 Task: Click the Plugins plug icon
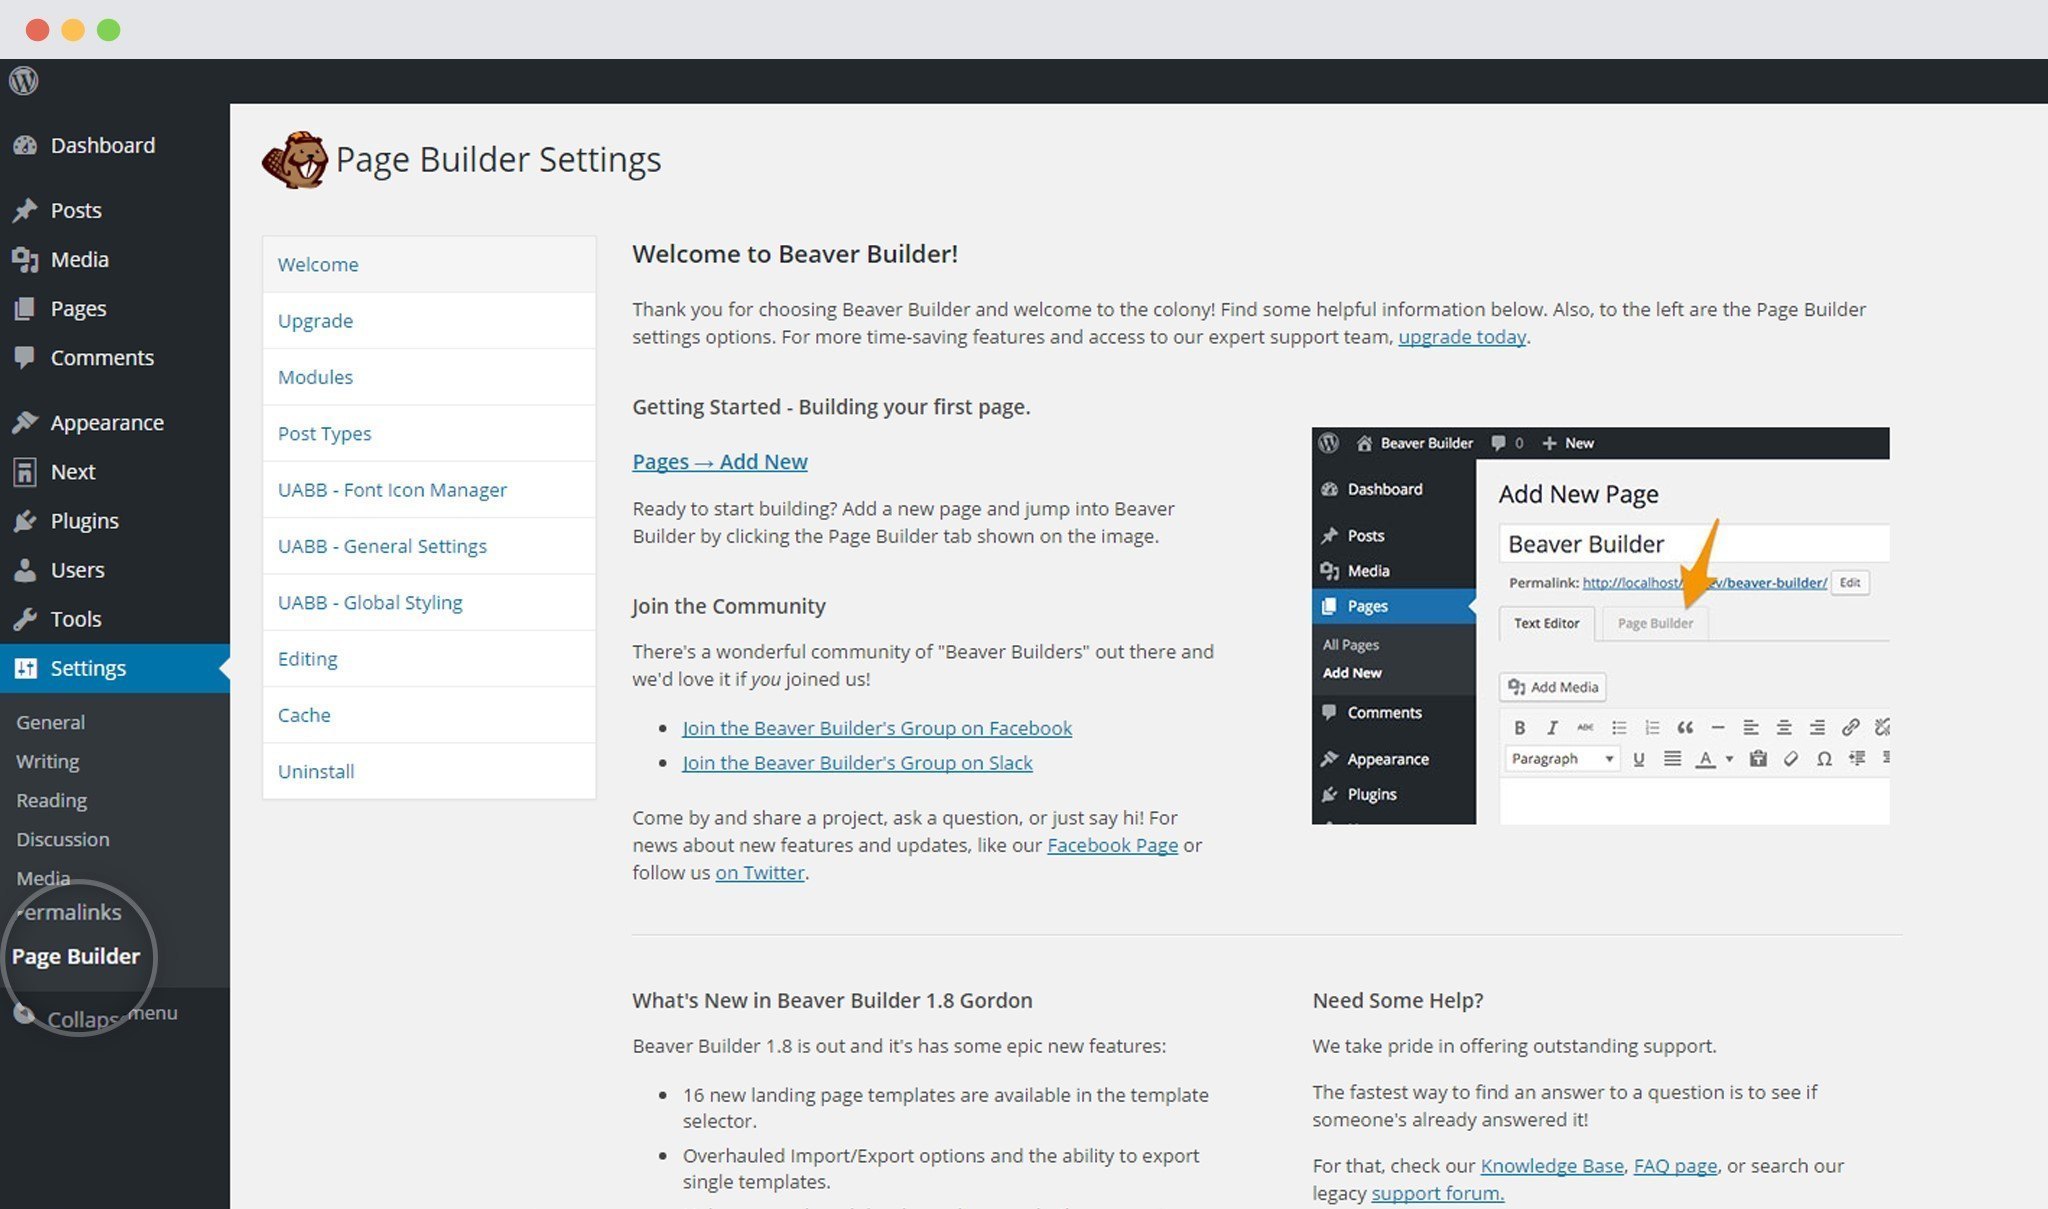25,521
